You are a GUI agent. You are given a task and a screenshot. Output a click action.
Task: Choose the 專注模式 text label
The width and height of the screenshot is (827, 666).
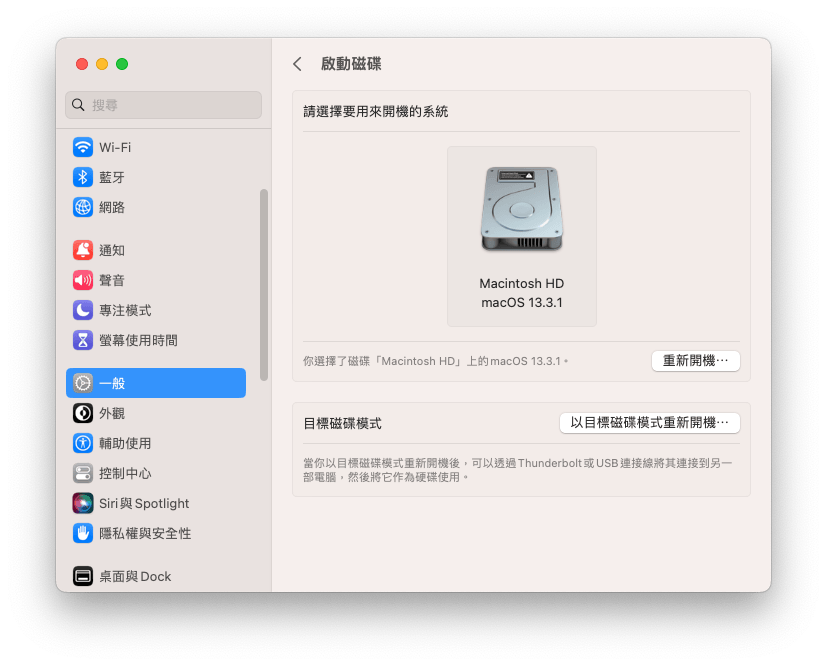[125, 310]
